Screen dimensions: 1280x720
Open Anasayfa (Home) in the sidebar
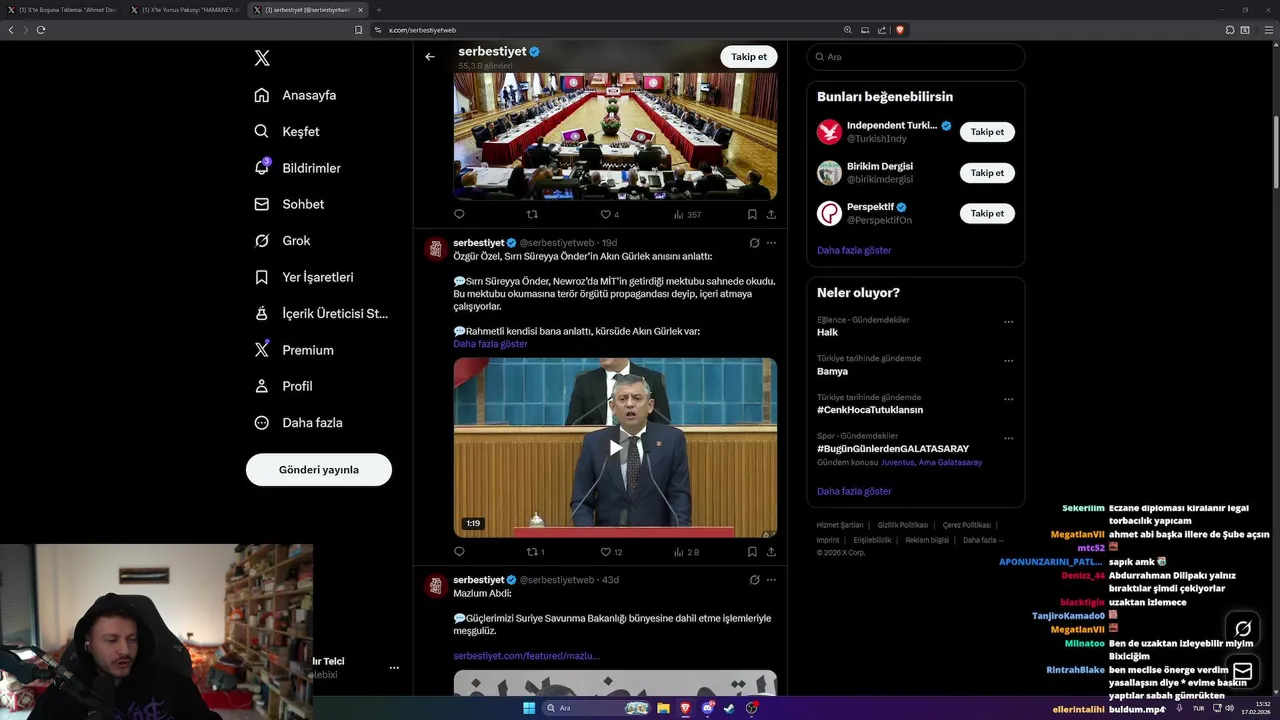click(295, 95)
